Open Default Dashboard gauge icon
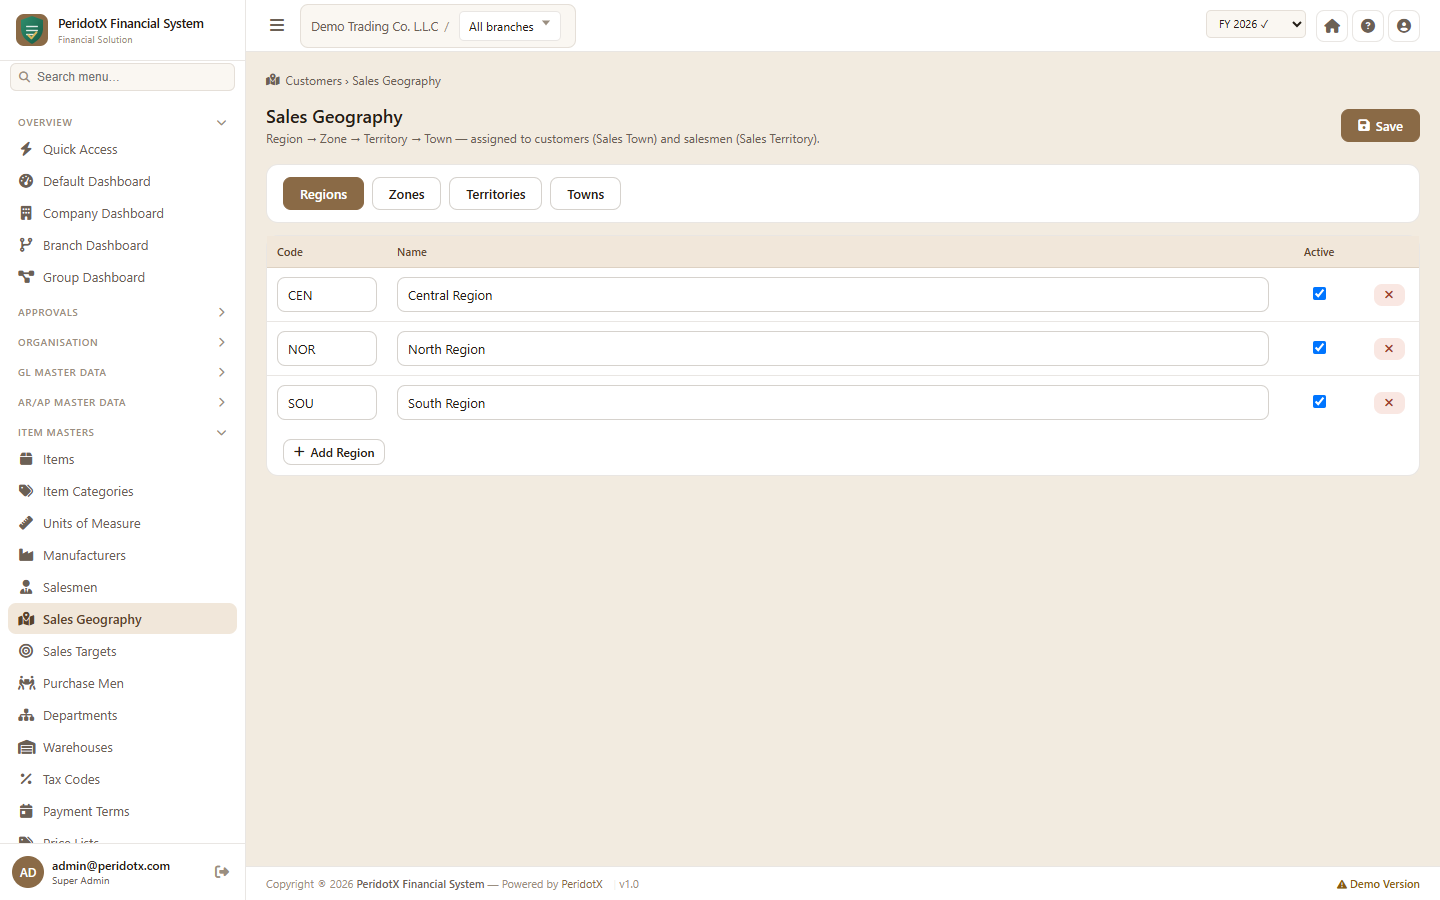 (26, 181)
